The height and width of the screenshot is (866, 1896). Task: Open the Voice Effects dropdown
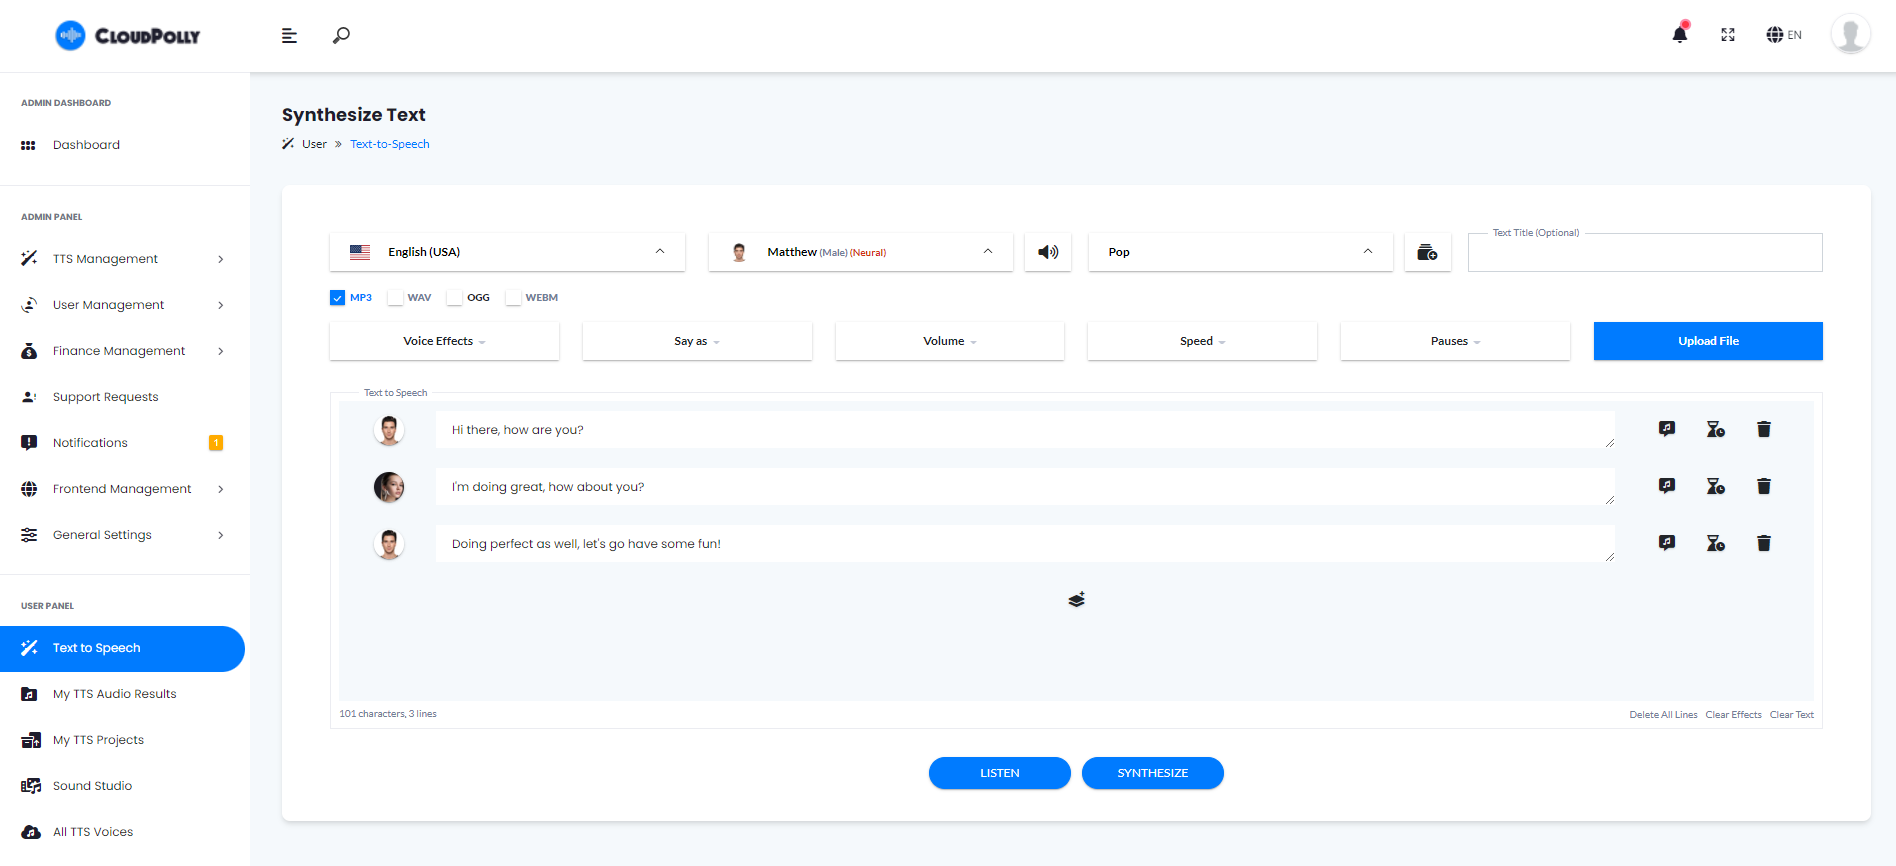(x=444, y=341)
